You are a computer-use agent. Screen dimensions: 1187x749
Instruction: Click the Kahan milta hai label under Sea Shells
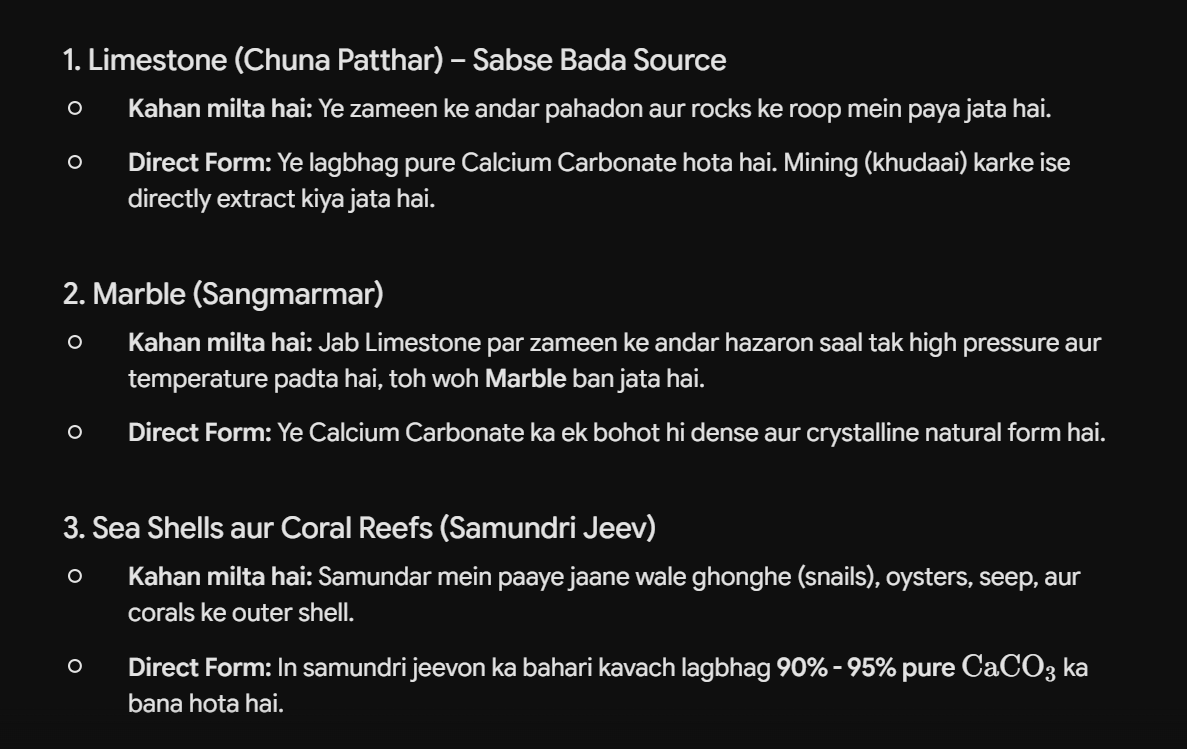[220, 577]
